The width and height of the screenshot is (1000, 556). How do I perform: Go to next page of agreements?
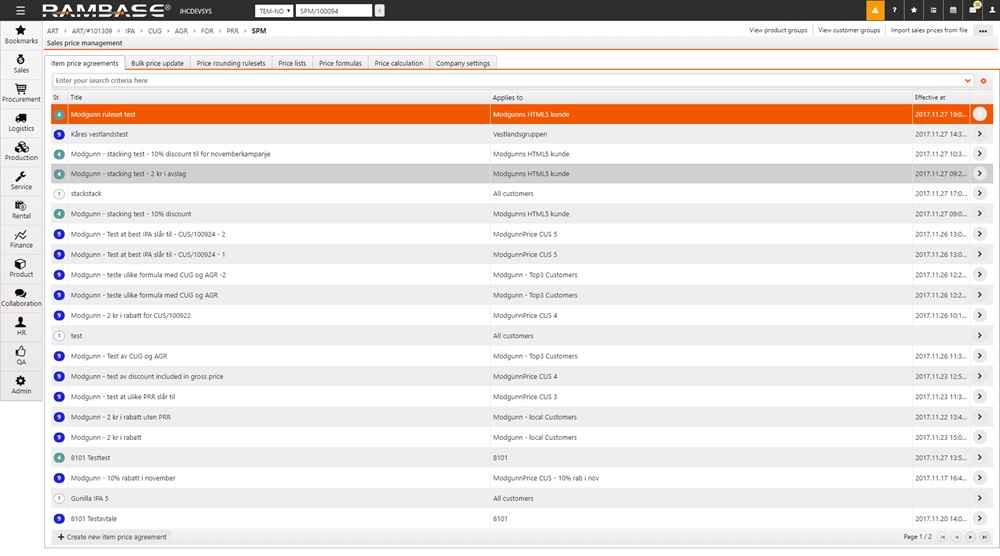point(970,537)
